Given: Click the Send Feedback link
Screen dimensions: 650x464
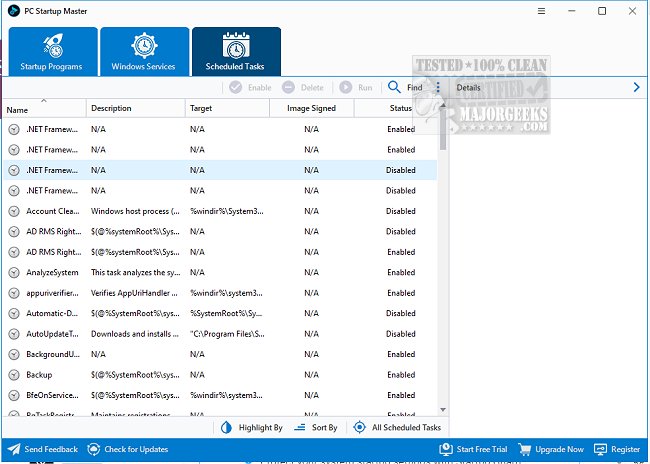Looking at the screenshot, I should click(x=43, y=449).
